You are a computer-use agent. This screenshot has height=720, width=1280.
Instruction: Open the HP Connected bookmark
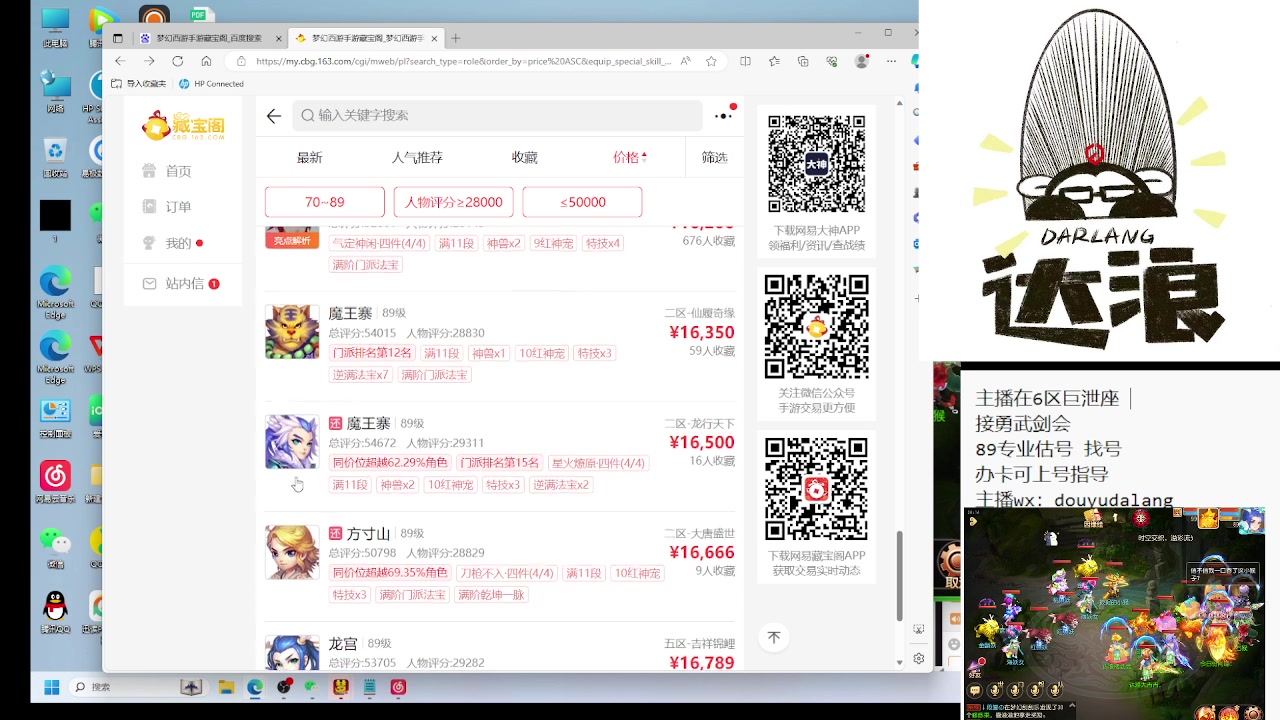[x=212, y=84]
